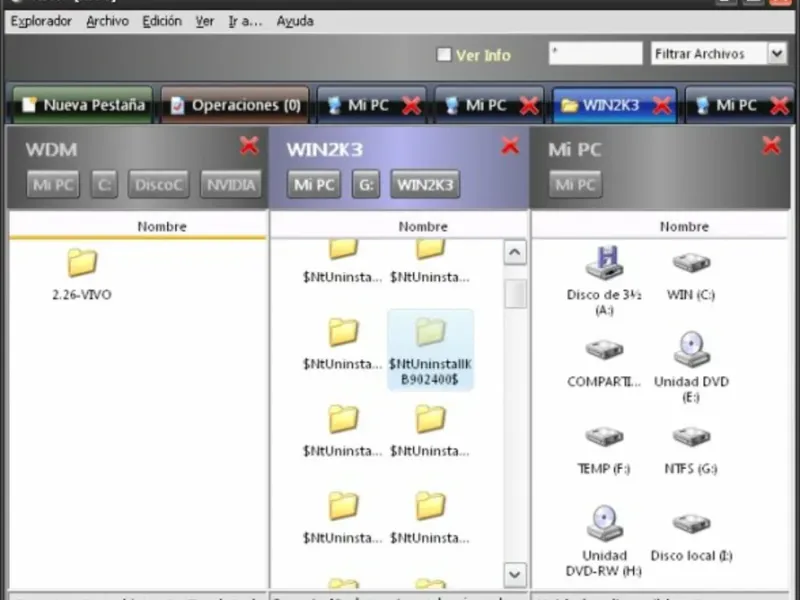800x600 pixels.
Task: Click the NVIDIA breadcrumb button
Action: 231,184
